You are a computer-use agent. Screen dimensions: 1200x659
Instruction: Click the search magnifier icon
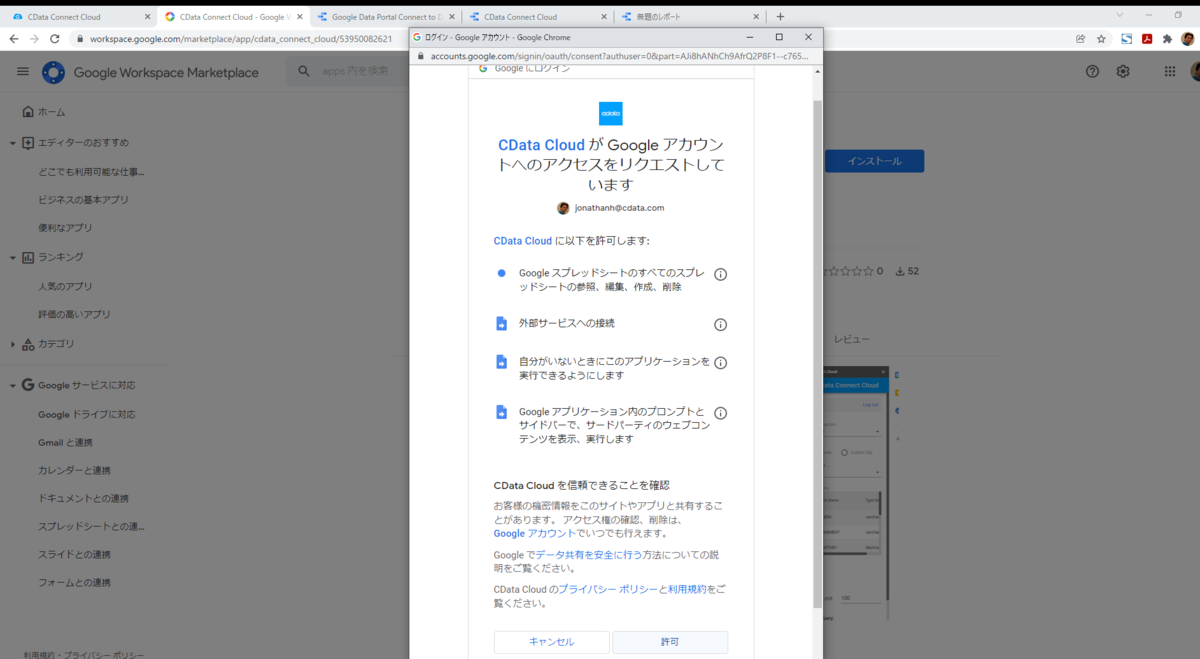point(305,71)
